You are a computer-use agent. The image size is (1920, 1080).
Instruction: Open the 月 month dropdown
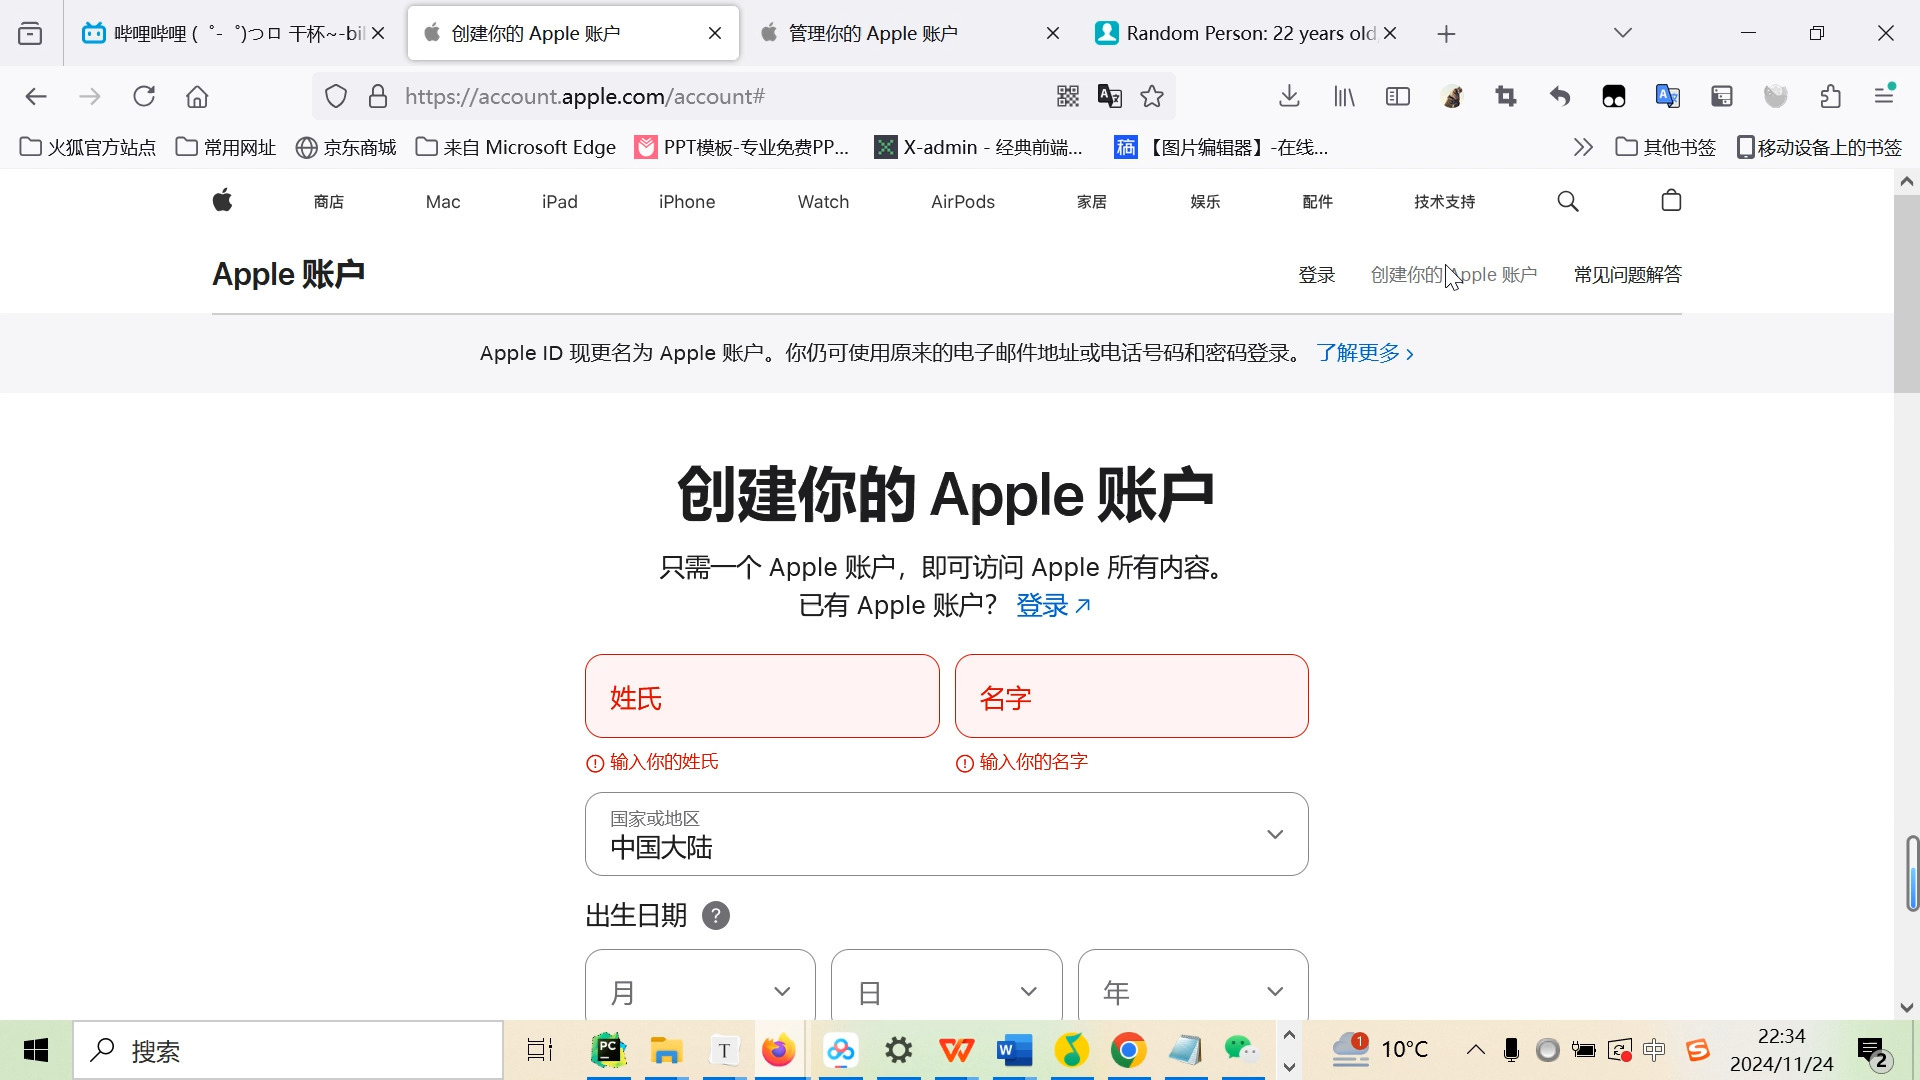[700, 991]
